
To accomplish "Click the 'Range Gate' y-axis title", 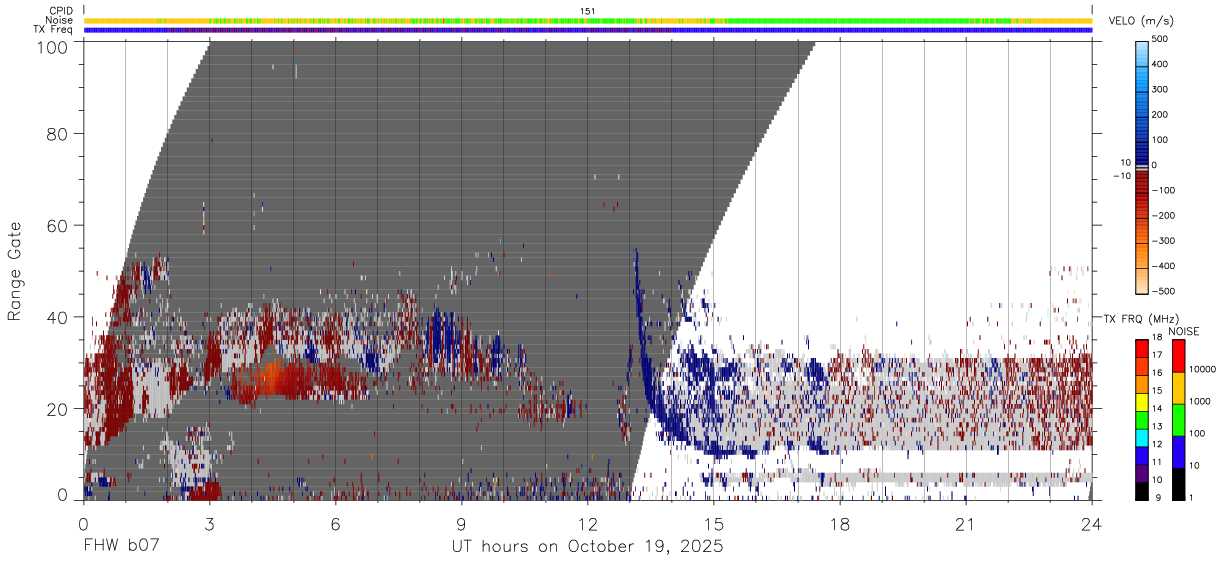I will pos(15,270).
